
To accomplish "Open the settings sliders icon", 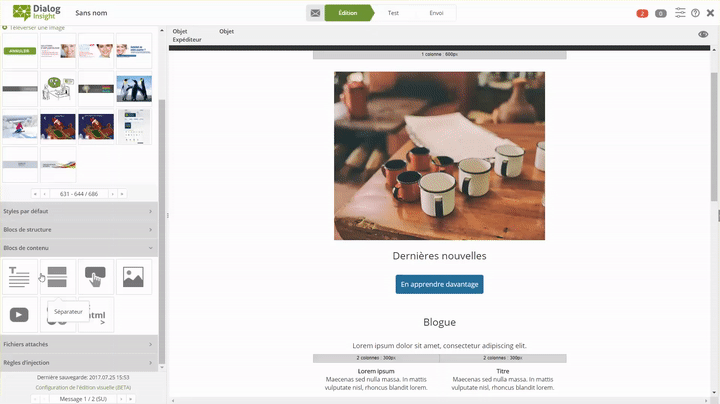I will pos(680,13).
